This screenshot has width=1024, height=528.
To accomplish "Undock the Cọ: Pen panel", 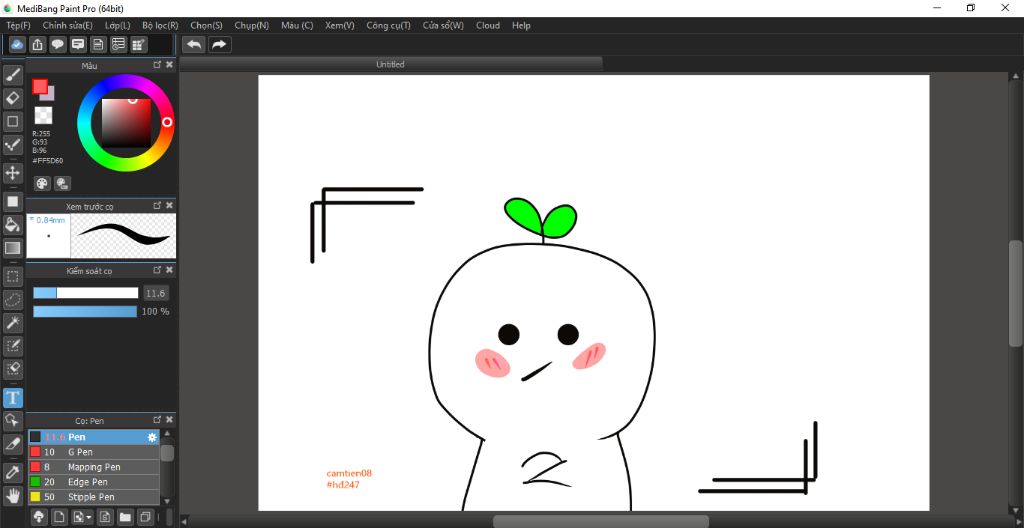I will pos(157,420).
